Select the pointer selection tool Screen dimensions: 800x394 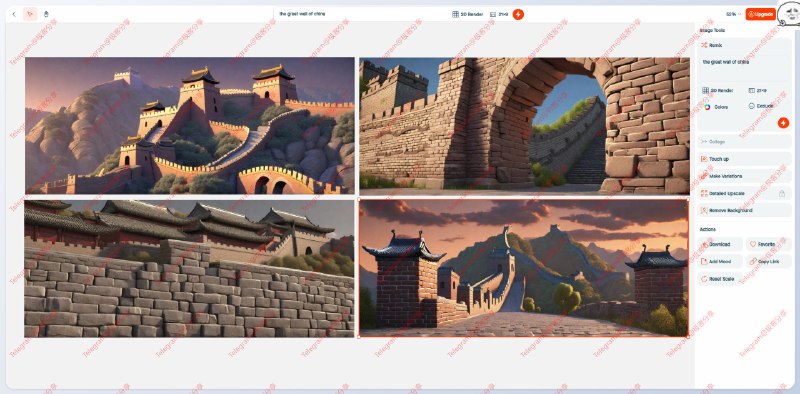tap(30, 14)
